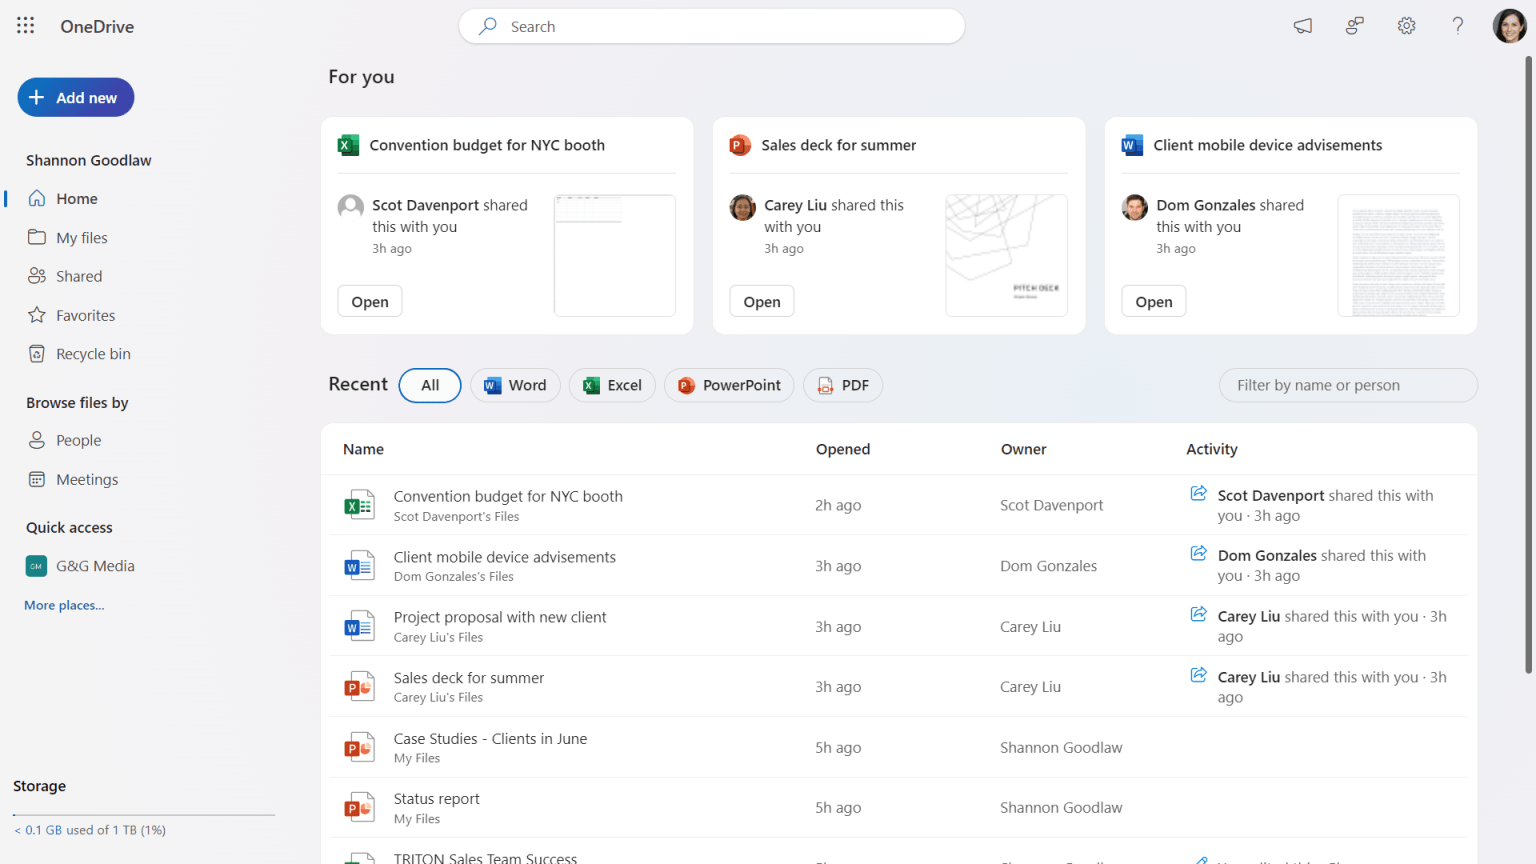Open the Microsoft 365 app launcher grid
The image size is (1536, 864).
(x=25, y=26)
